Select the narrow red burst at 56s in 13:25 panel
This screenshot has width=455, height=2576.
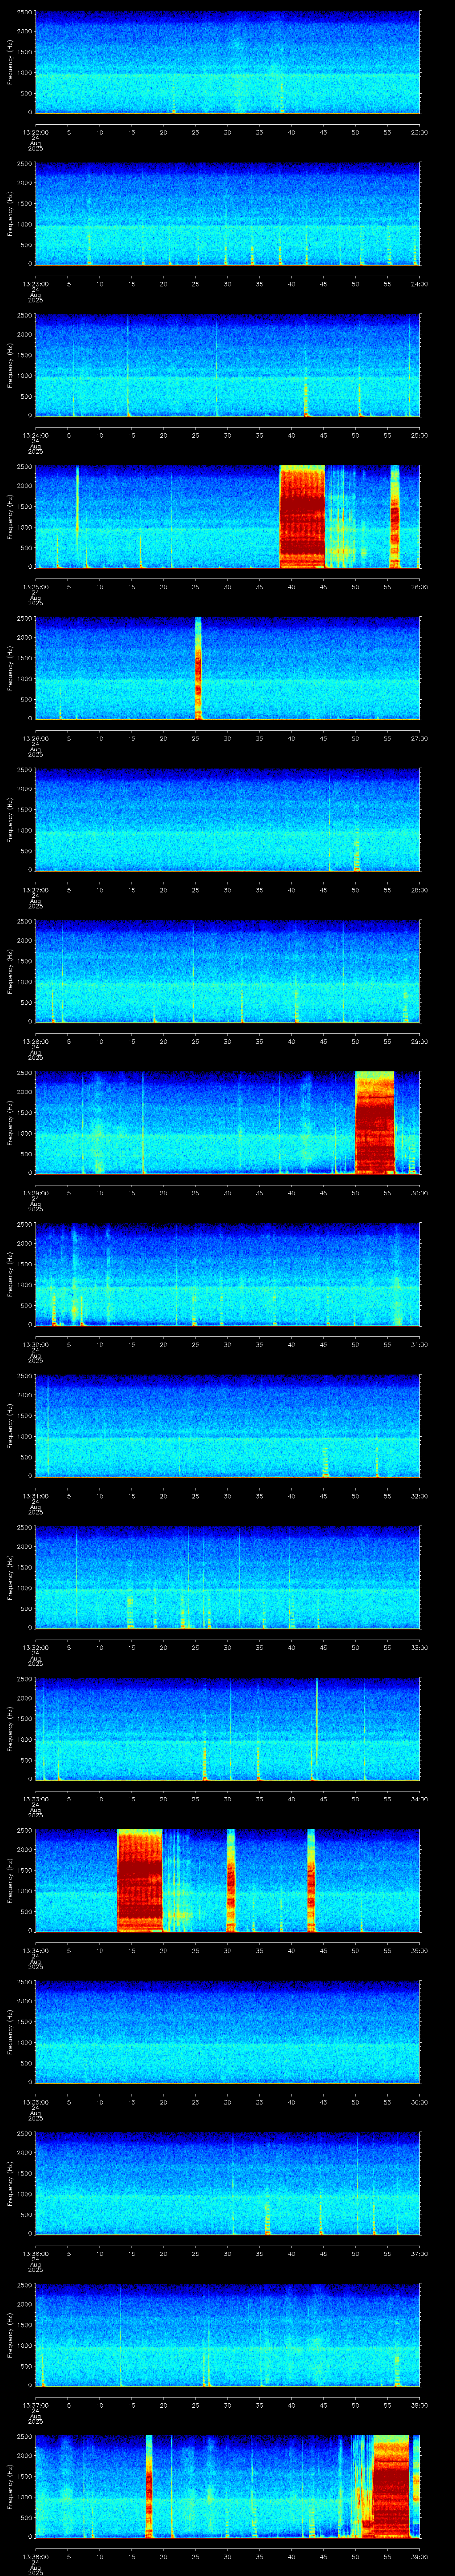(394, 517)
